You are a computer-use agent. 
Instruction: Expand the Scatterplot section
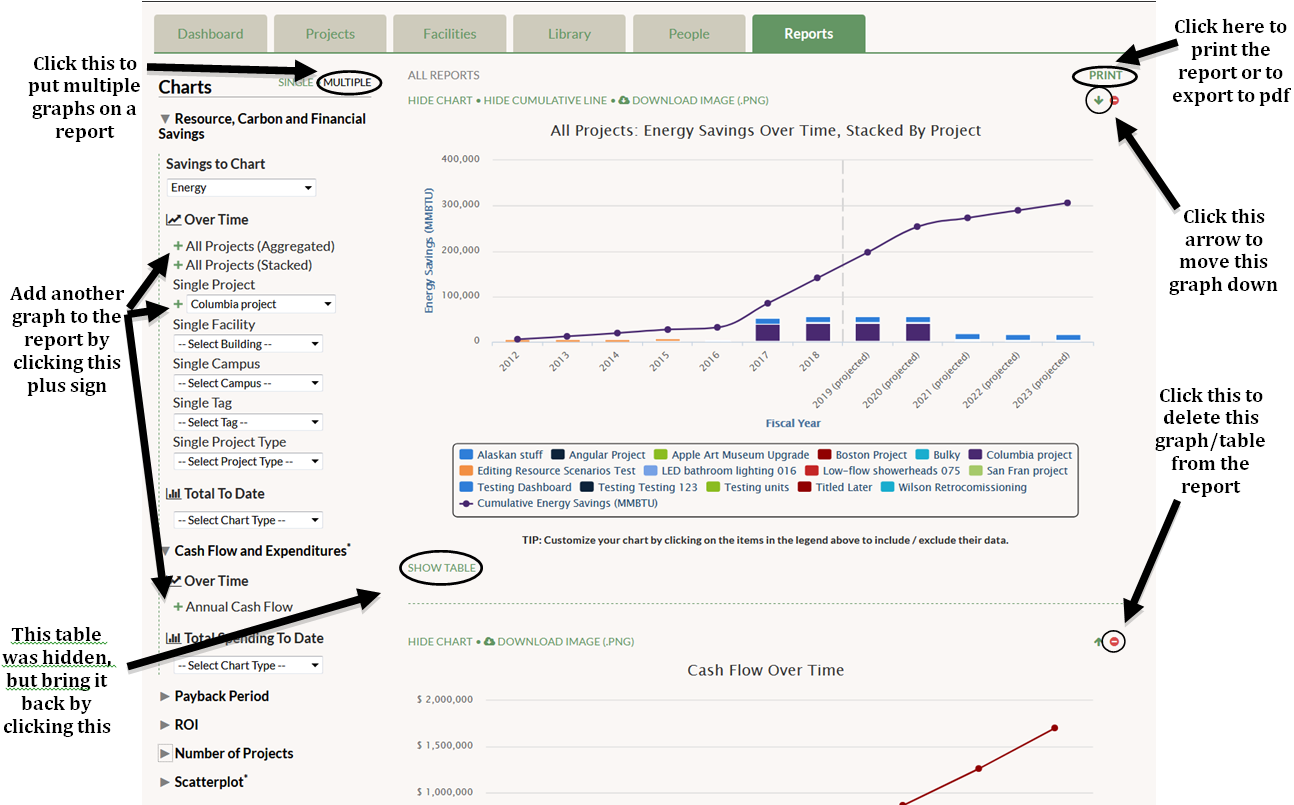click(165, 782)
